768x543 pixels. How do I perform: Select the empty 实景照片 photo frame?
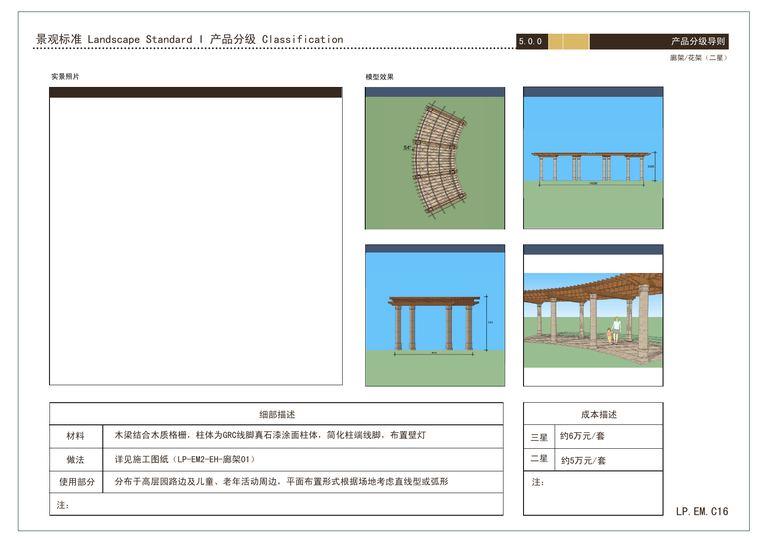(x=196, y=236)
